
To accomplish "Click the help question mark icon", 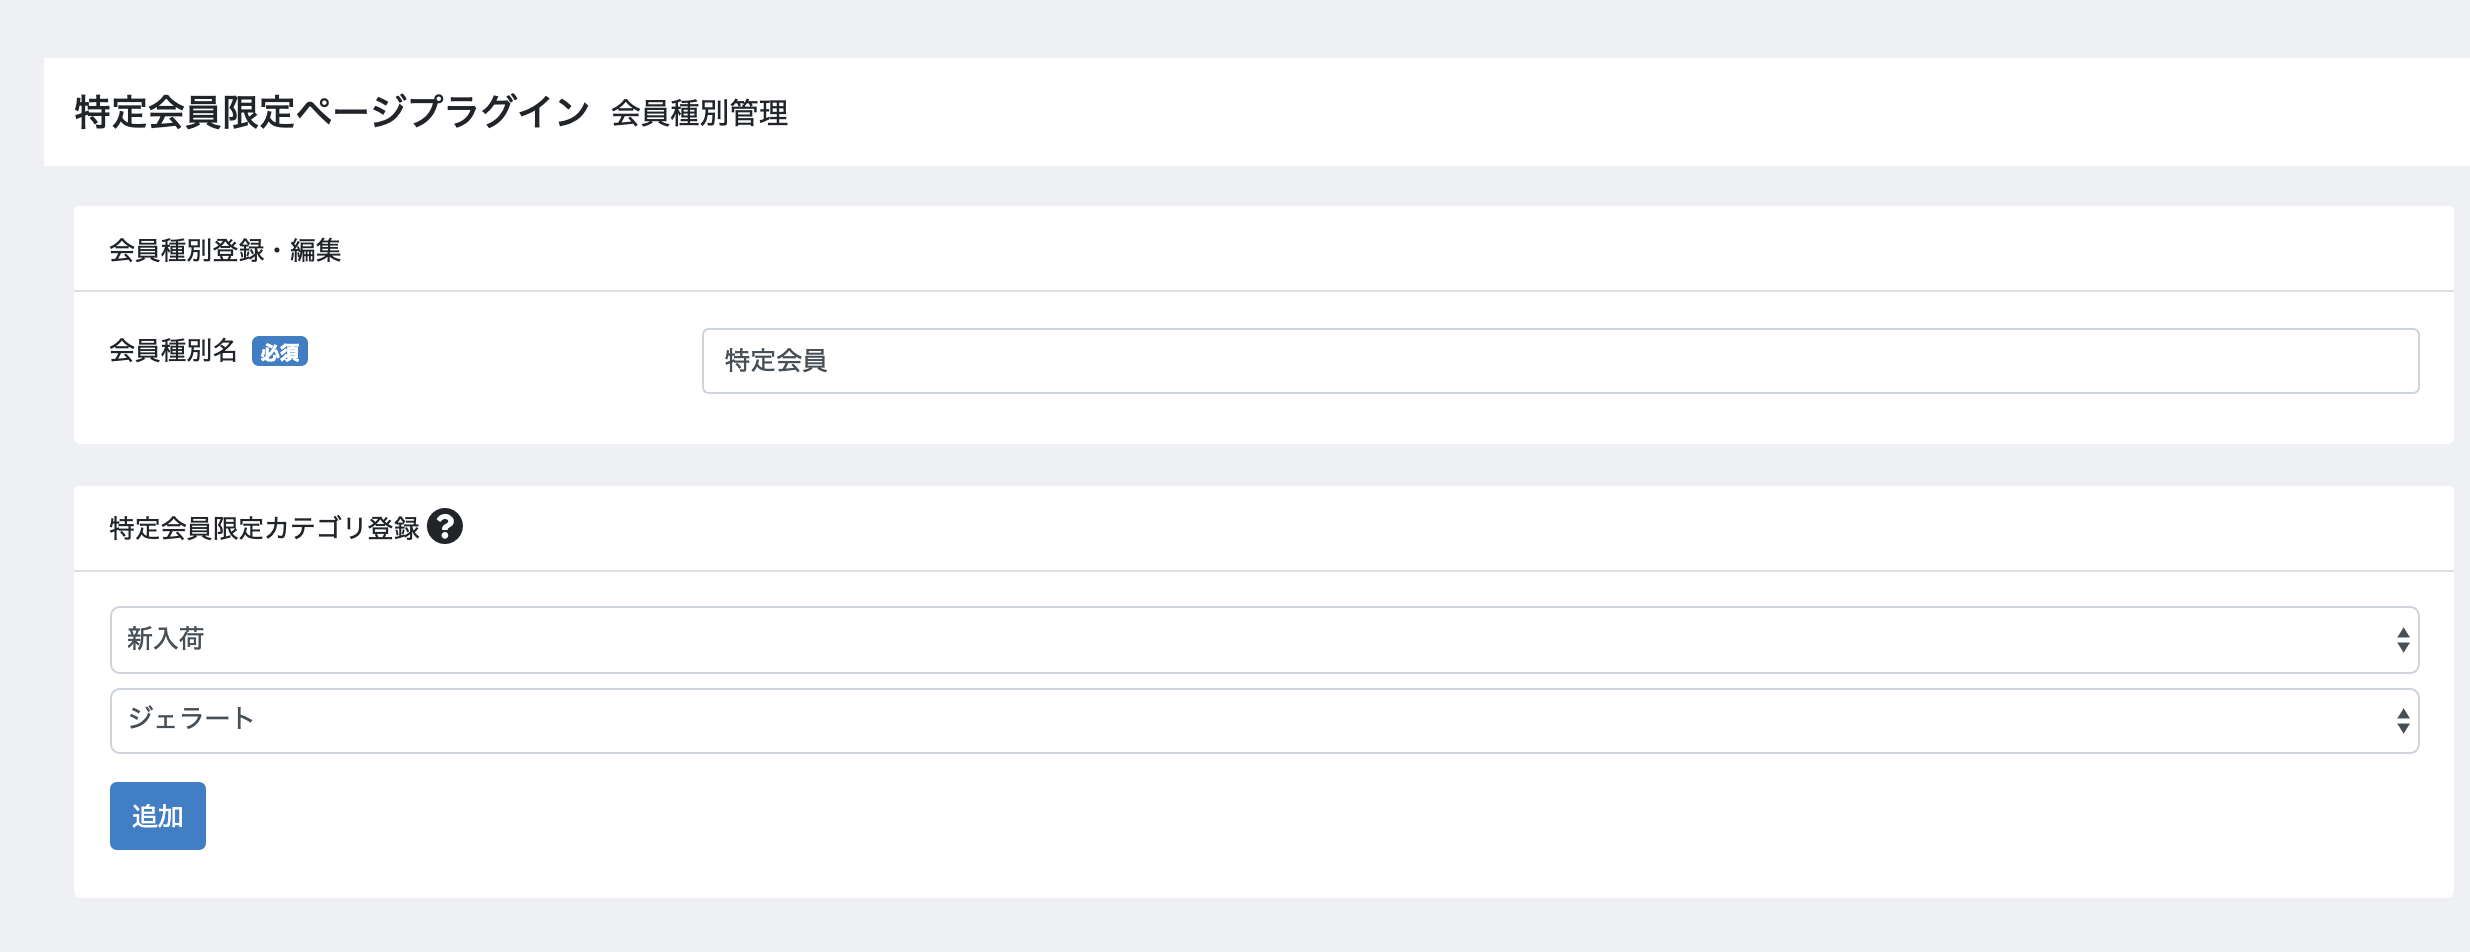I will (445, 526).
